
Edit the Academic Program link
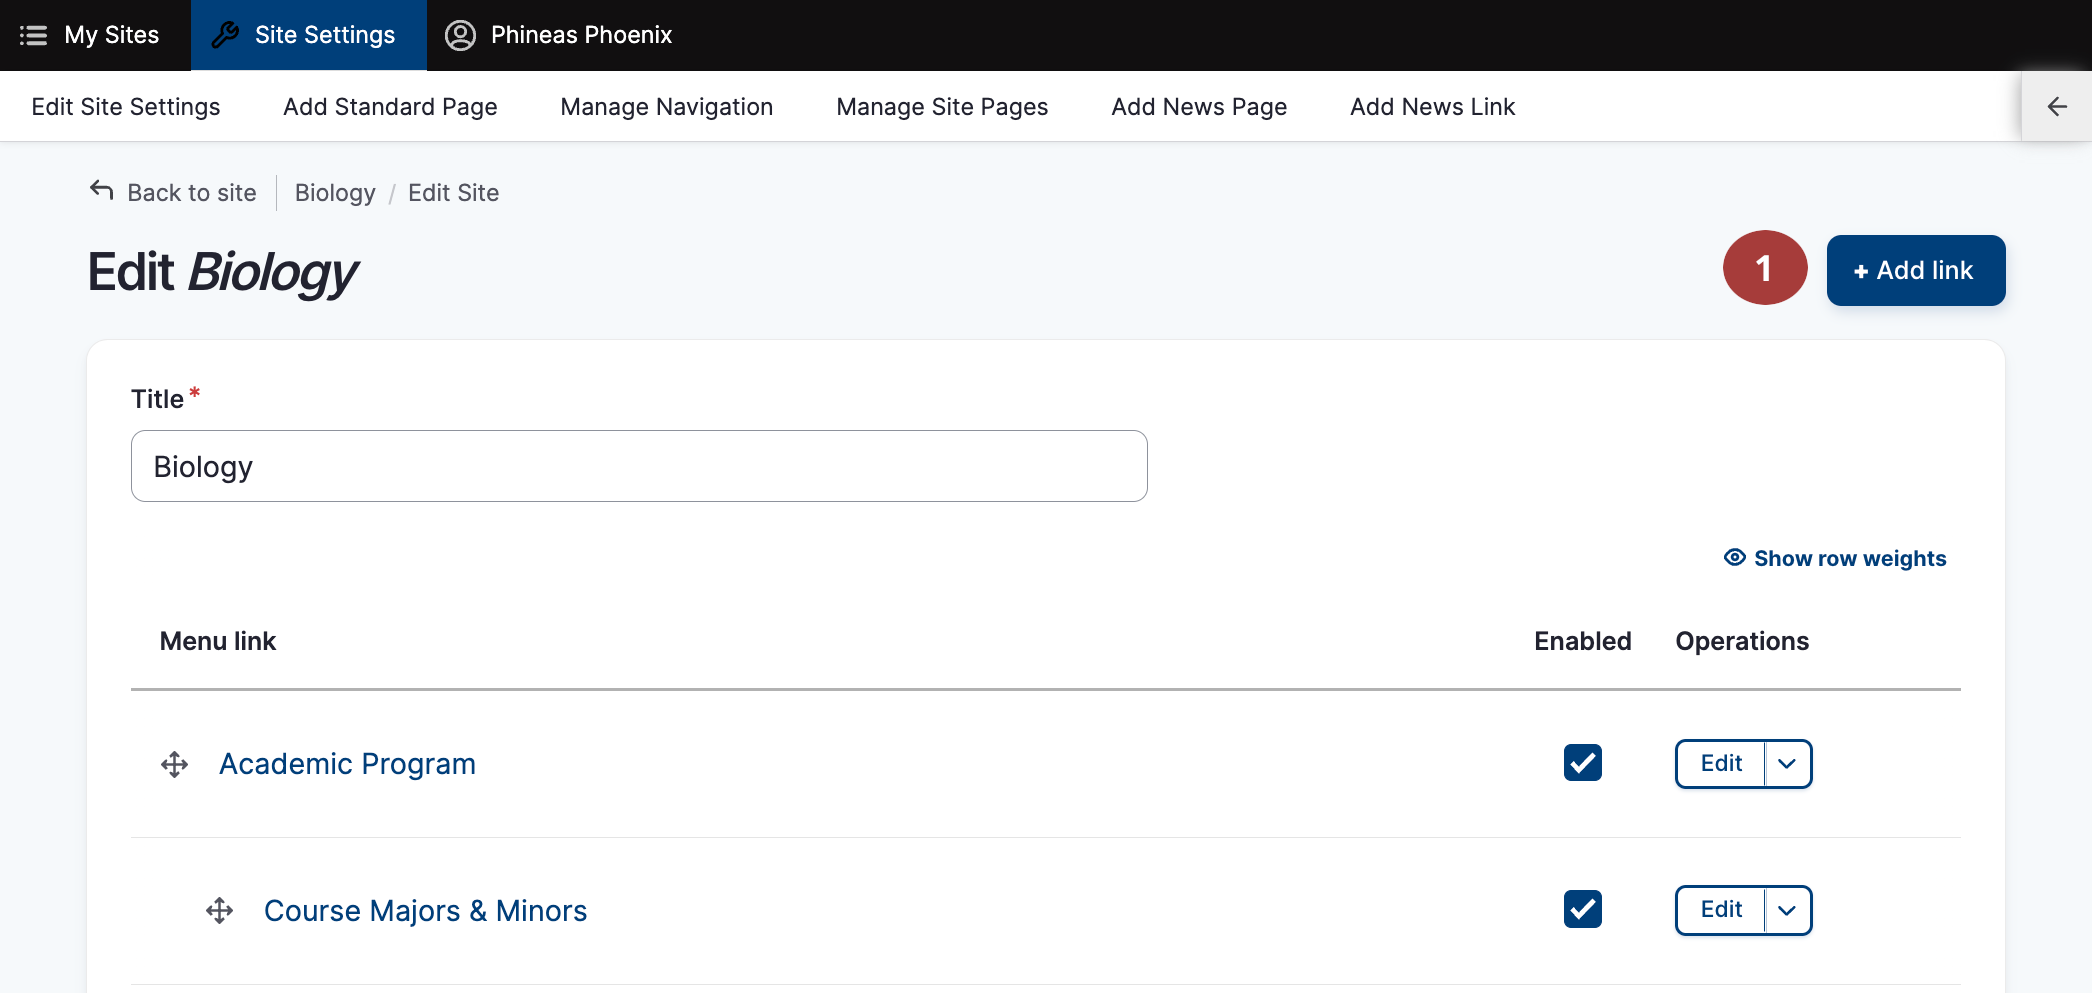(x=1721, y=764)
